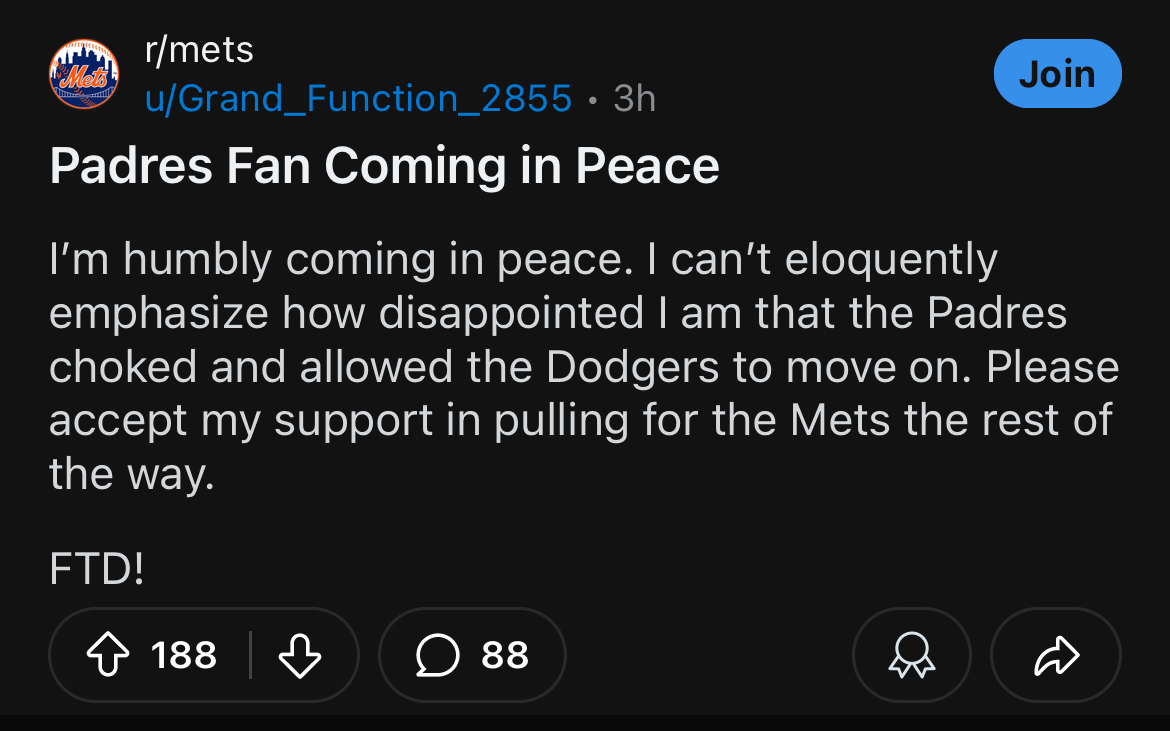
Task: Open u/Grand_Function_2855's profile
Action: [358, 98]
